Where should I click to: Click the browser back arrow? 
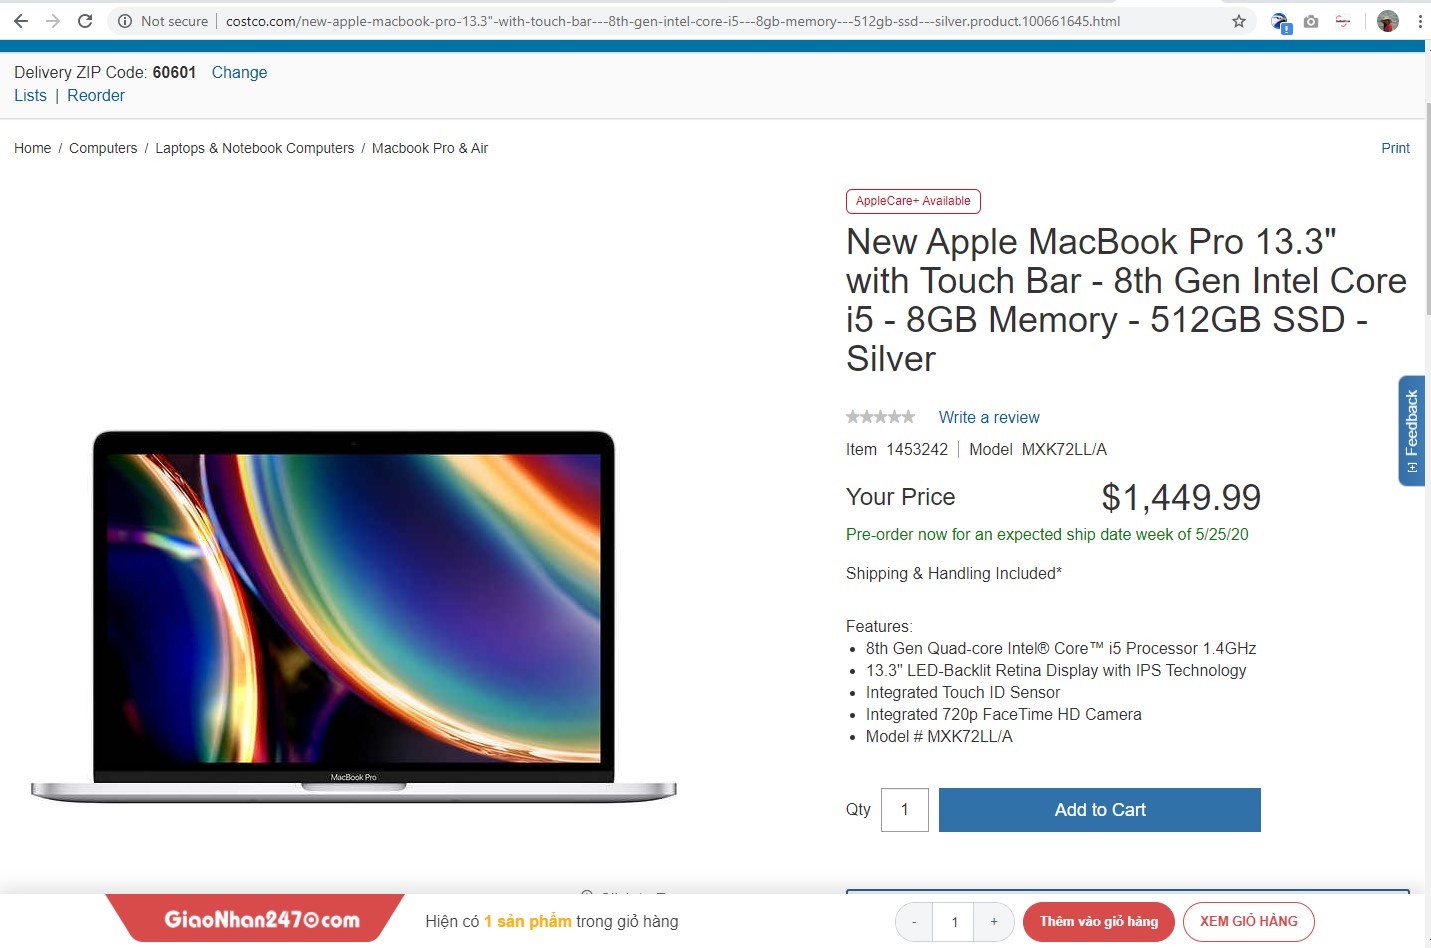[x=21, y=21]
